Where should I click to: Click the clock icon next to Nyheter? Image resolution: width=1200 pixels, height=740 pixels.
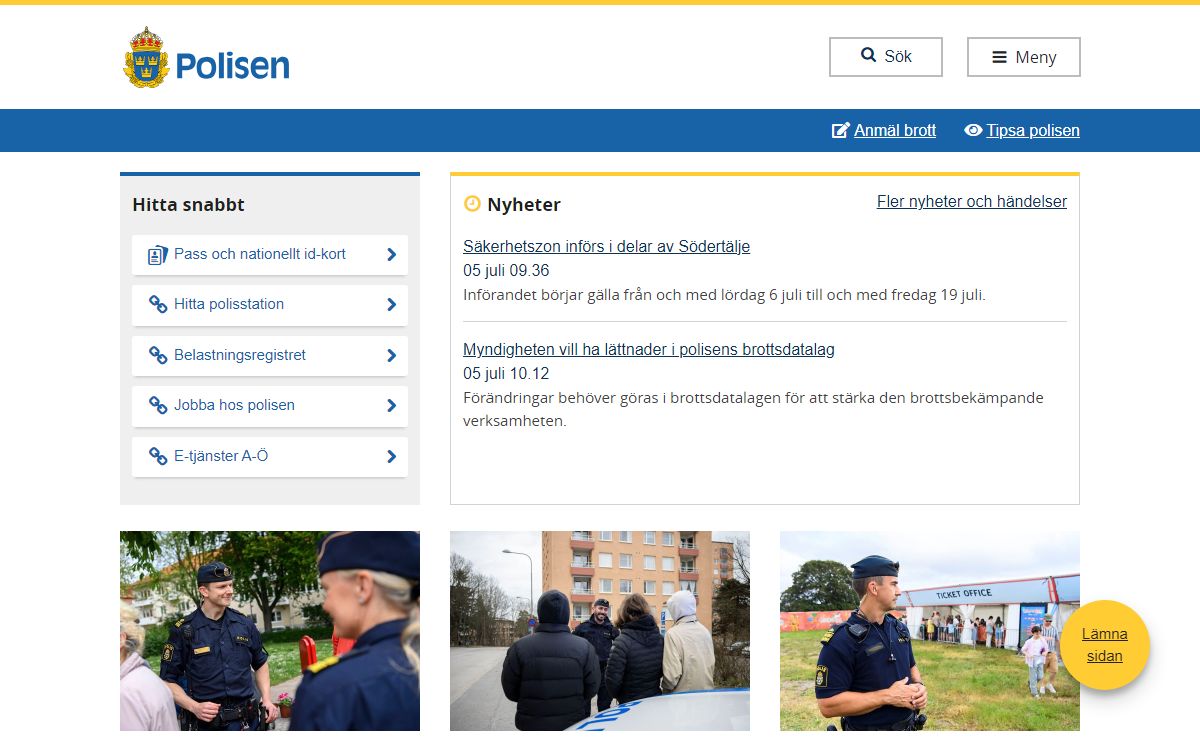pyautogui.click(x=472, y=204)
